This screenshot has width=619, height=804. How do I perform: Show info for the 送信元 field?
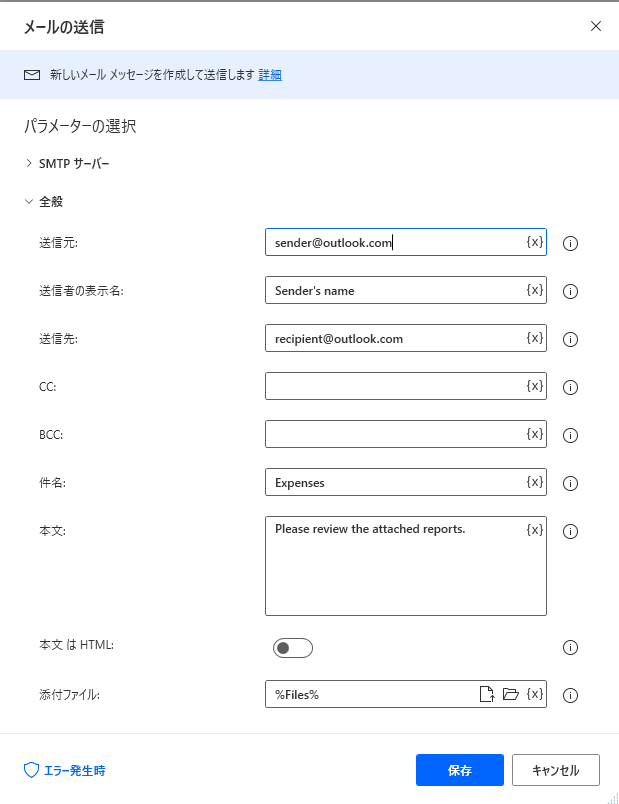[570, 243]
